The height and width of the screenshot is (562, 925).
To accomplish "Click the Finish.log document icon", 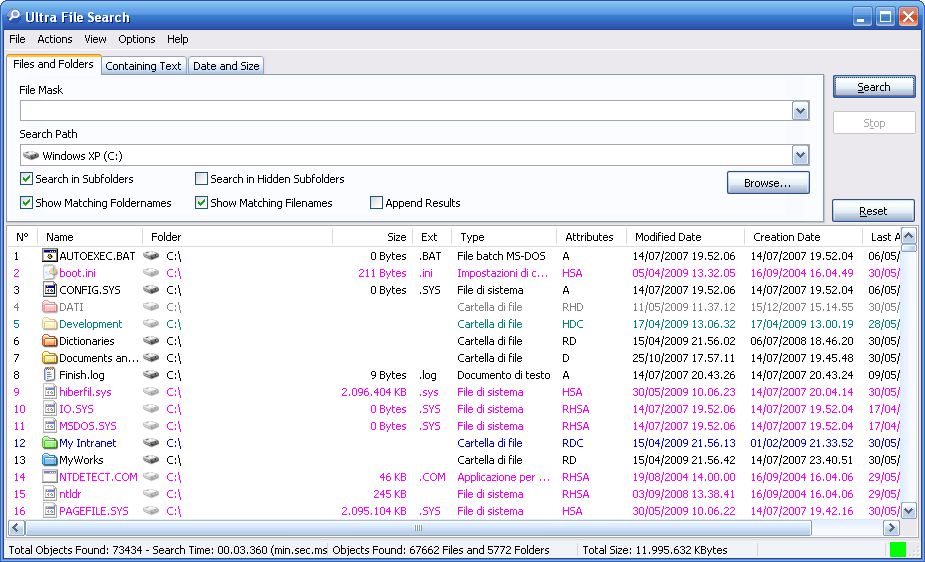I will 50,375.
